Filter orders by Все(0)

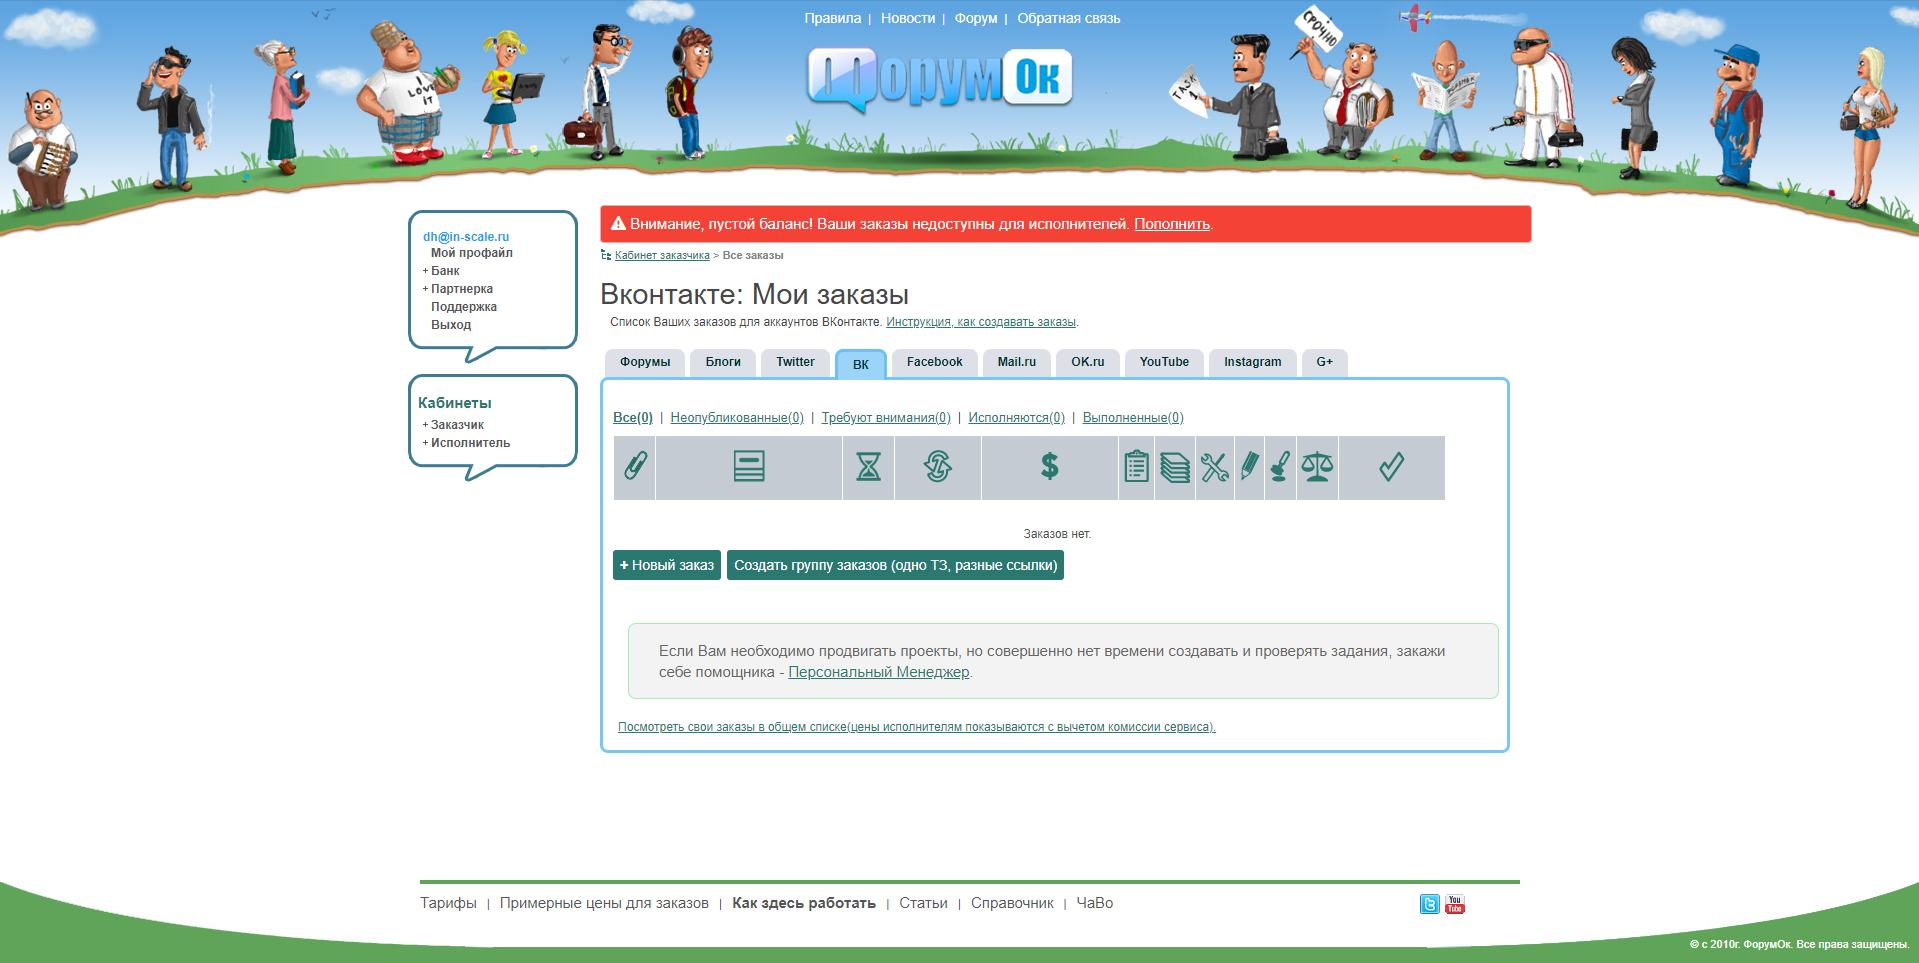click(633, 418)
